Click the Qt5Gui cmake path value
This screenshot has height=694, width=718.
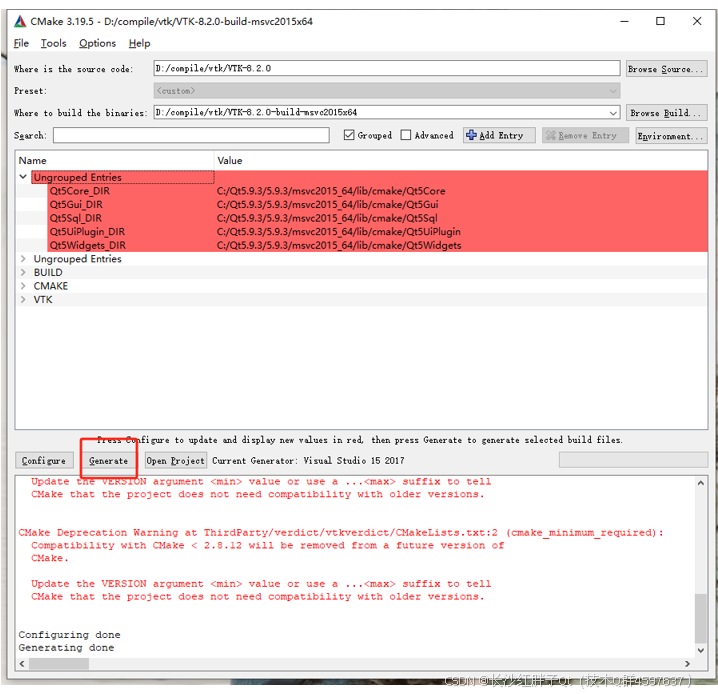[x=327, y=205]
